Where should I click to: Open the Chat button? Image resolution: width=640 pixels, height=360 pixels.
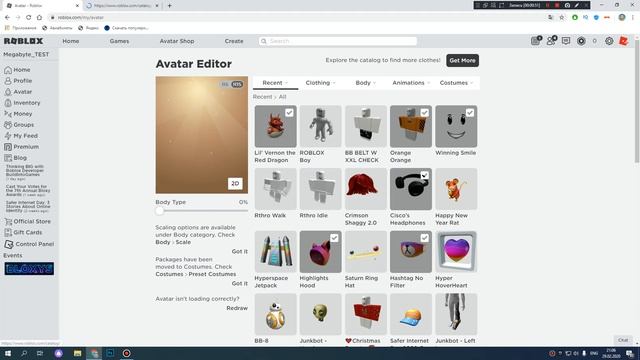point(623,340)
